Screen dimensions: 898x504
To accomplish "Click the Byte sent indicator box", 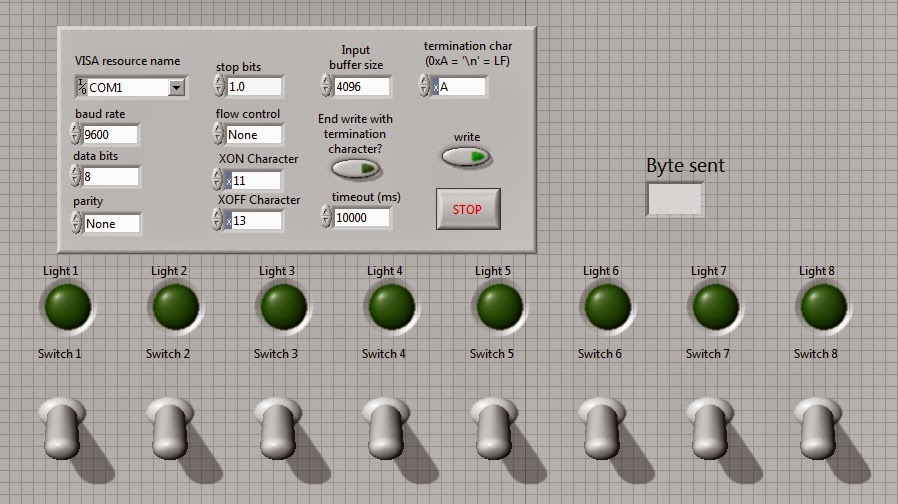I will (x=675, y=199).
